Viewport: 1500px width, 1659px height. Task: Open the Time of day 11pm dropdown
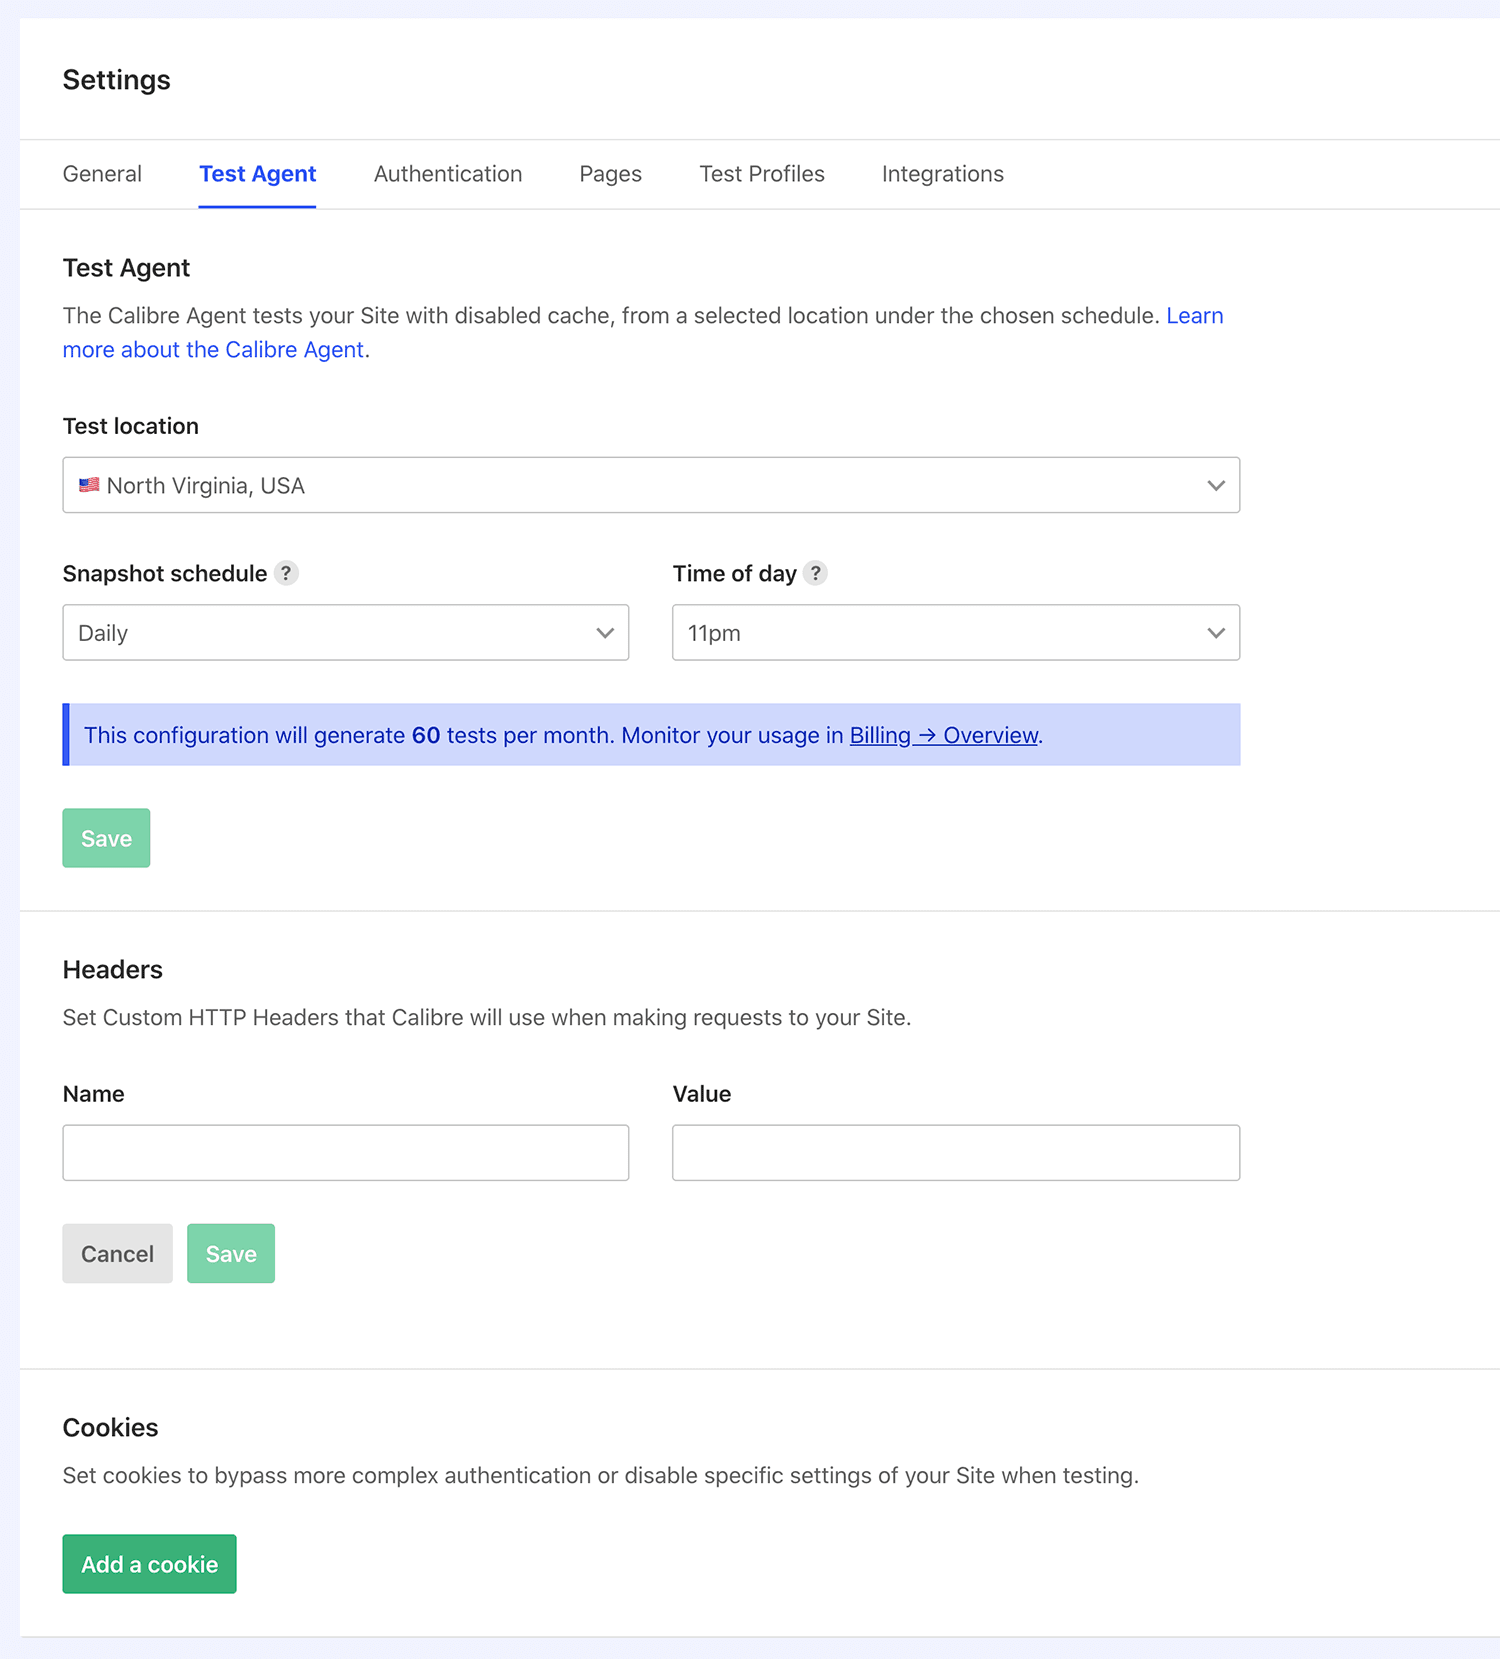(x=955, y=632)
